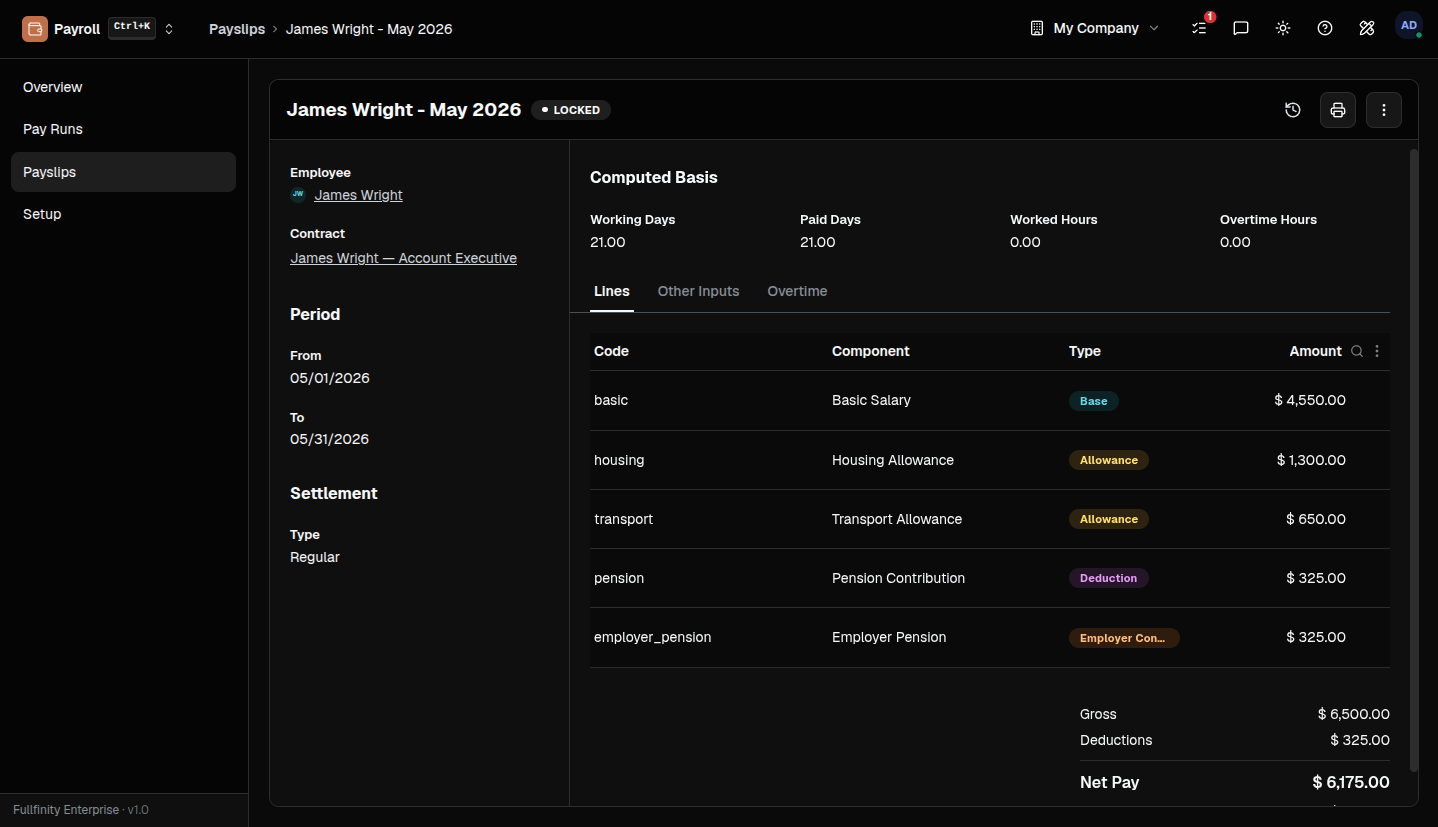Navigate to Overview in the sidebar
The height and width of the screenshot is (827, 1438).
pyautogui.click(x=123, y=87)
